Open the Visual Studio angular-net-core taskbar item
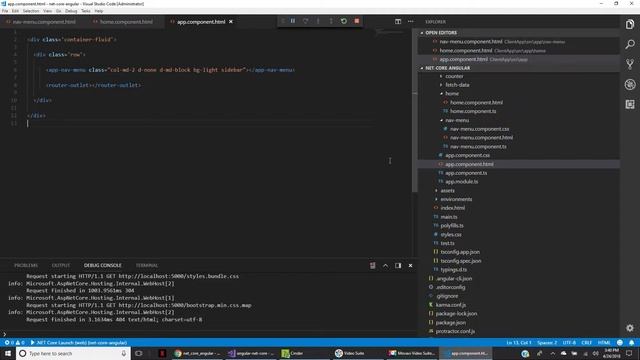 tap(251, 353)
